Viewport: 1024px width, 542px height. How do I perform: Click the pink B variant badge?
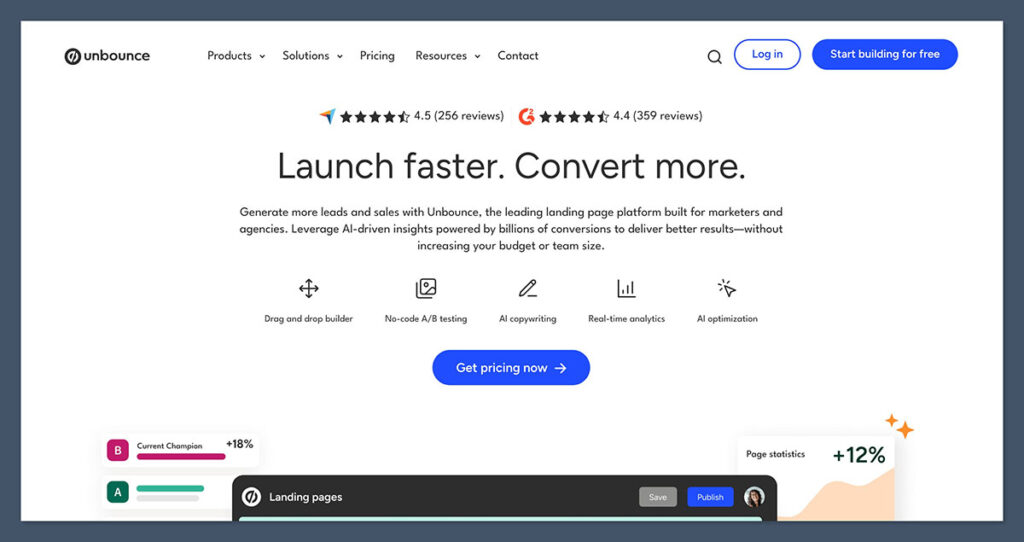(x=118, y=450)
